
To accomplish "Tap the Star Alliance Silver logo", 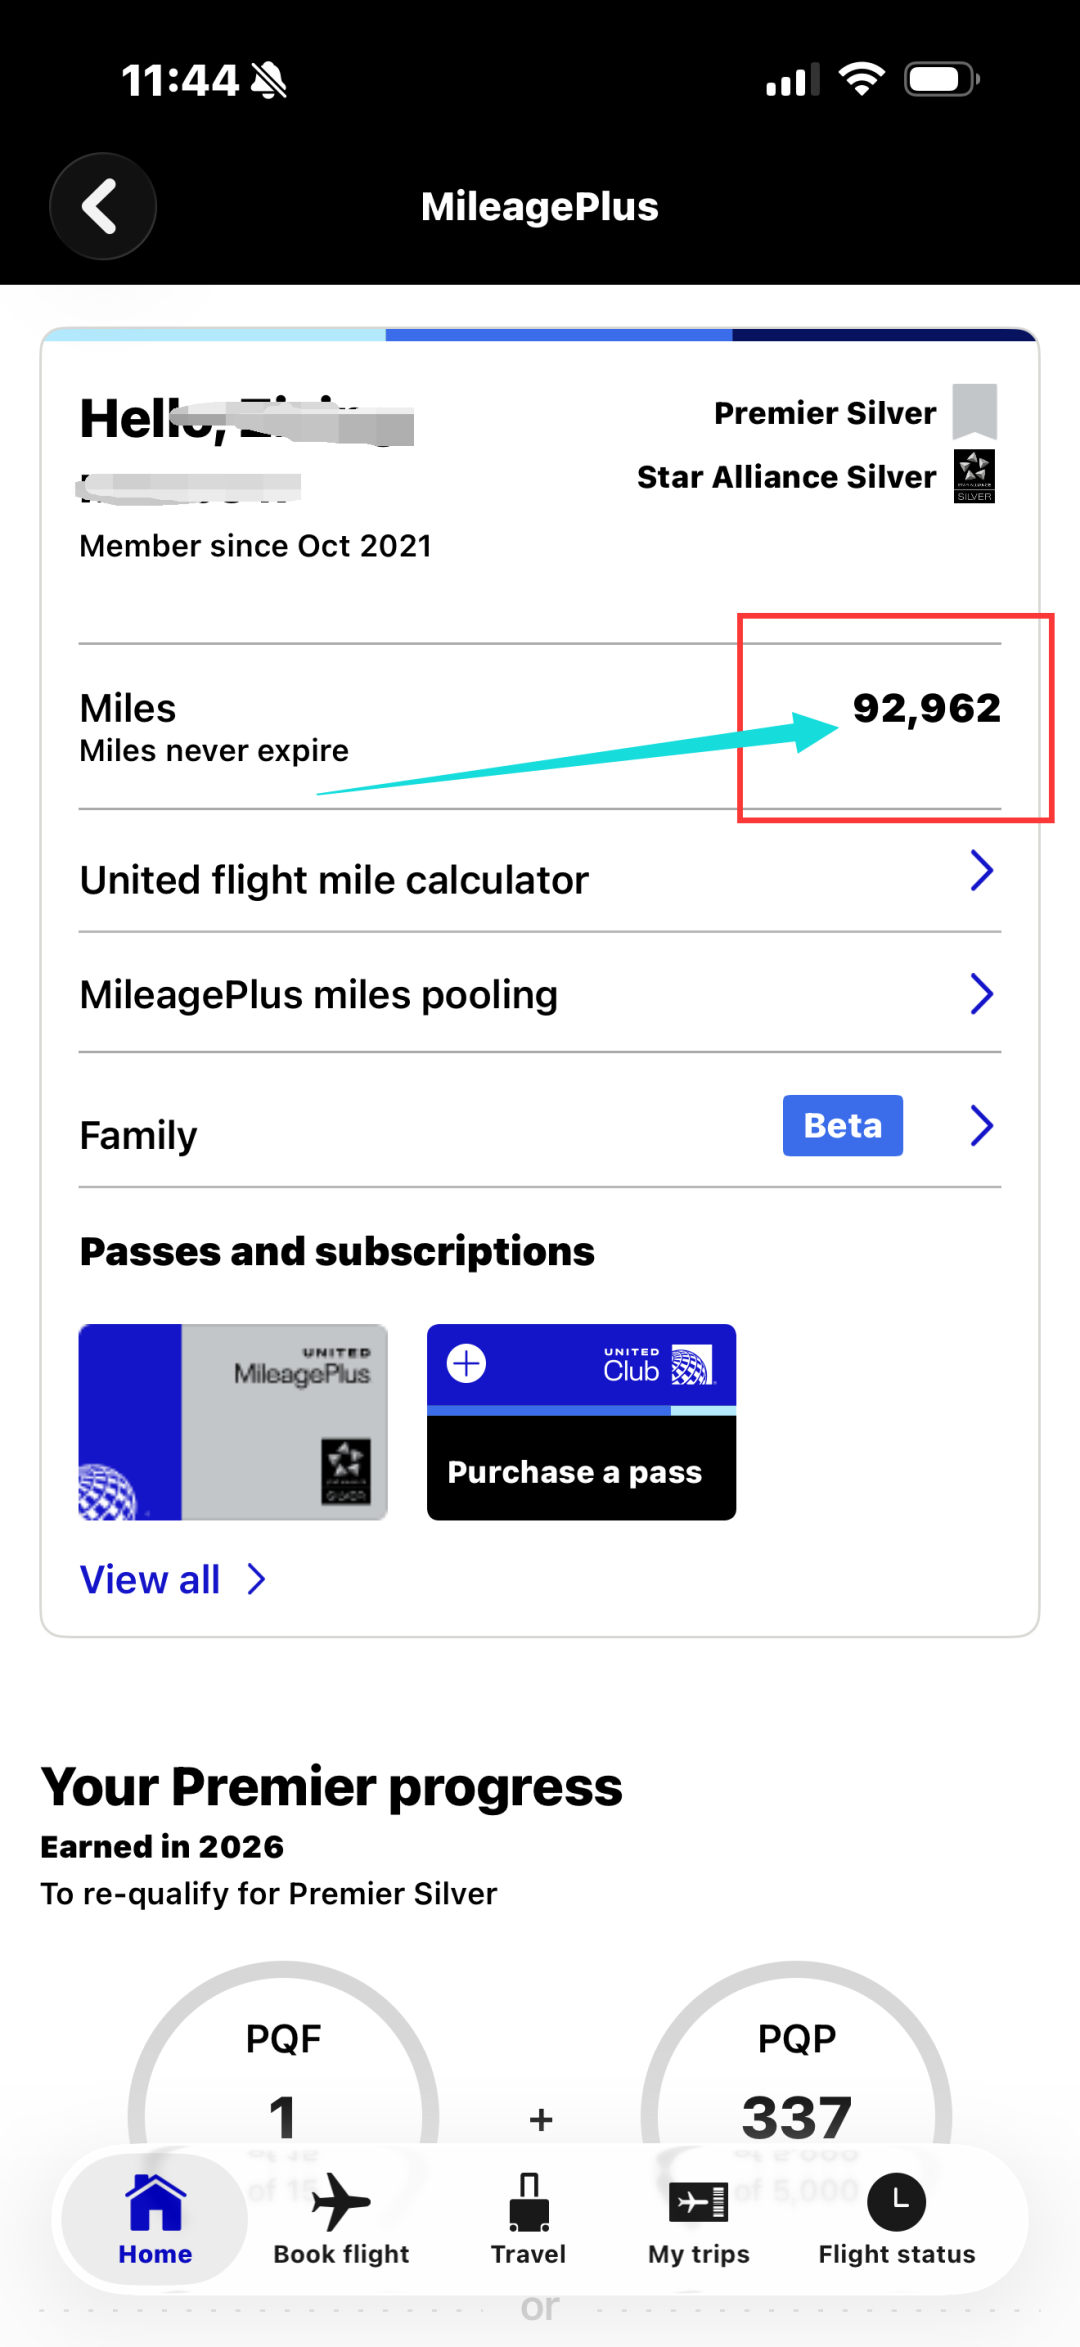I will [974, 476].
